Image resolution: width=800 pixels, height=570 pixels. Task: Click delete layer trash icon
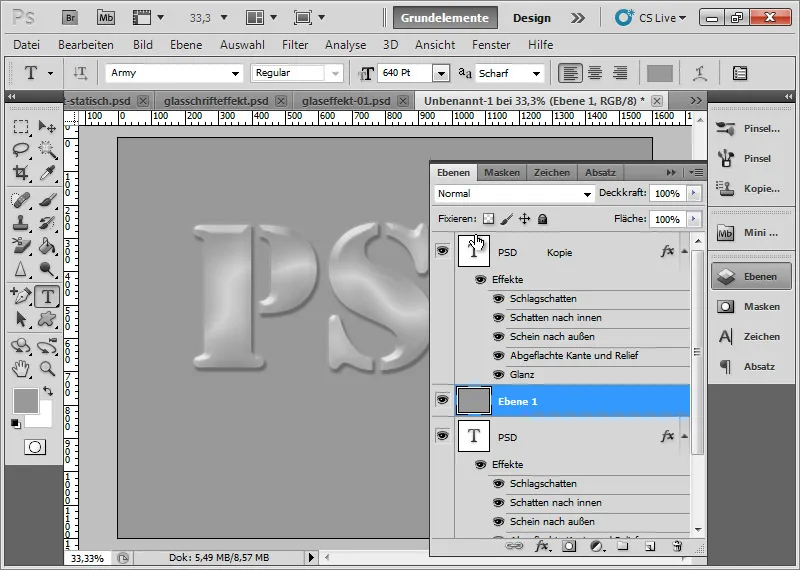pos(677,546)
